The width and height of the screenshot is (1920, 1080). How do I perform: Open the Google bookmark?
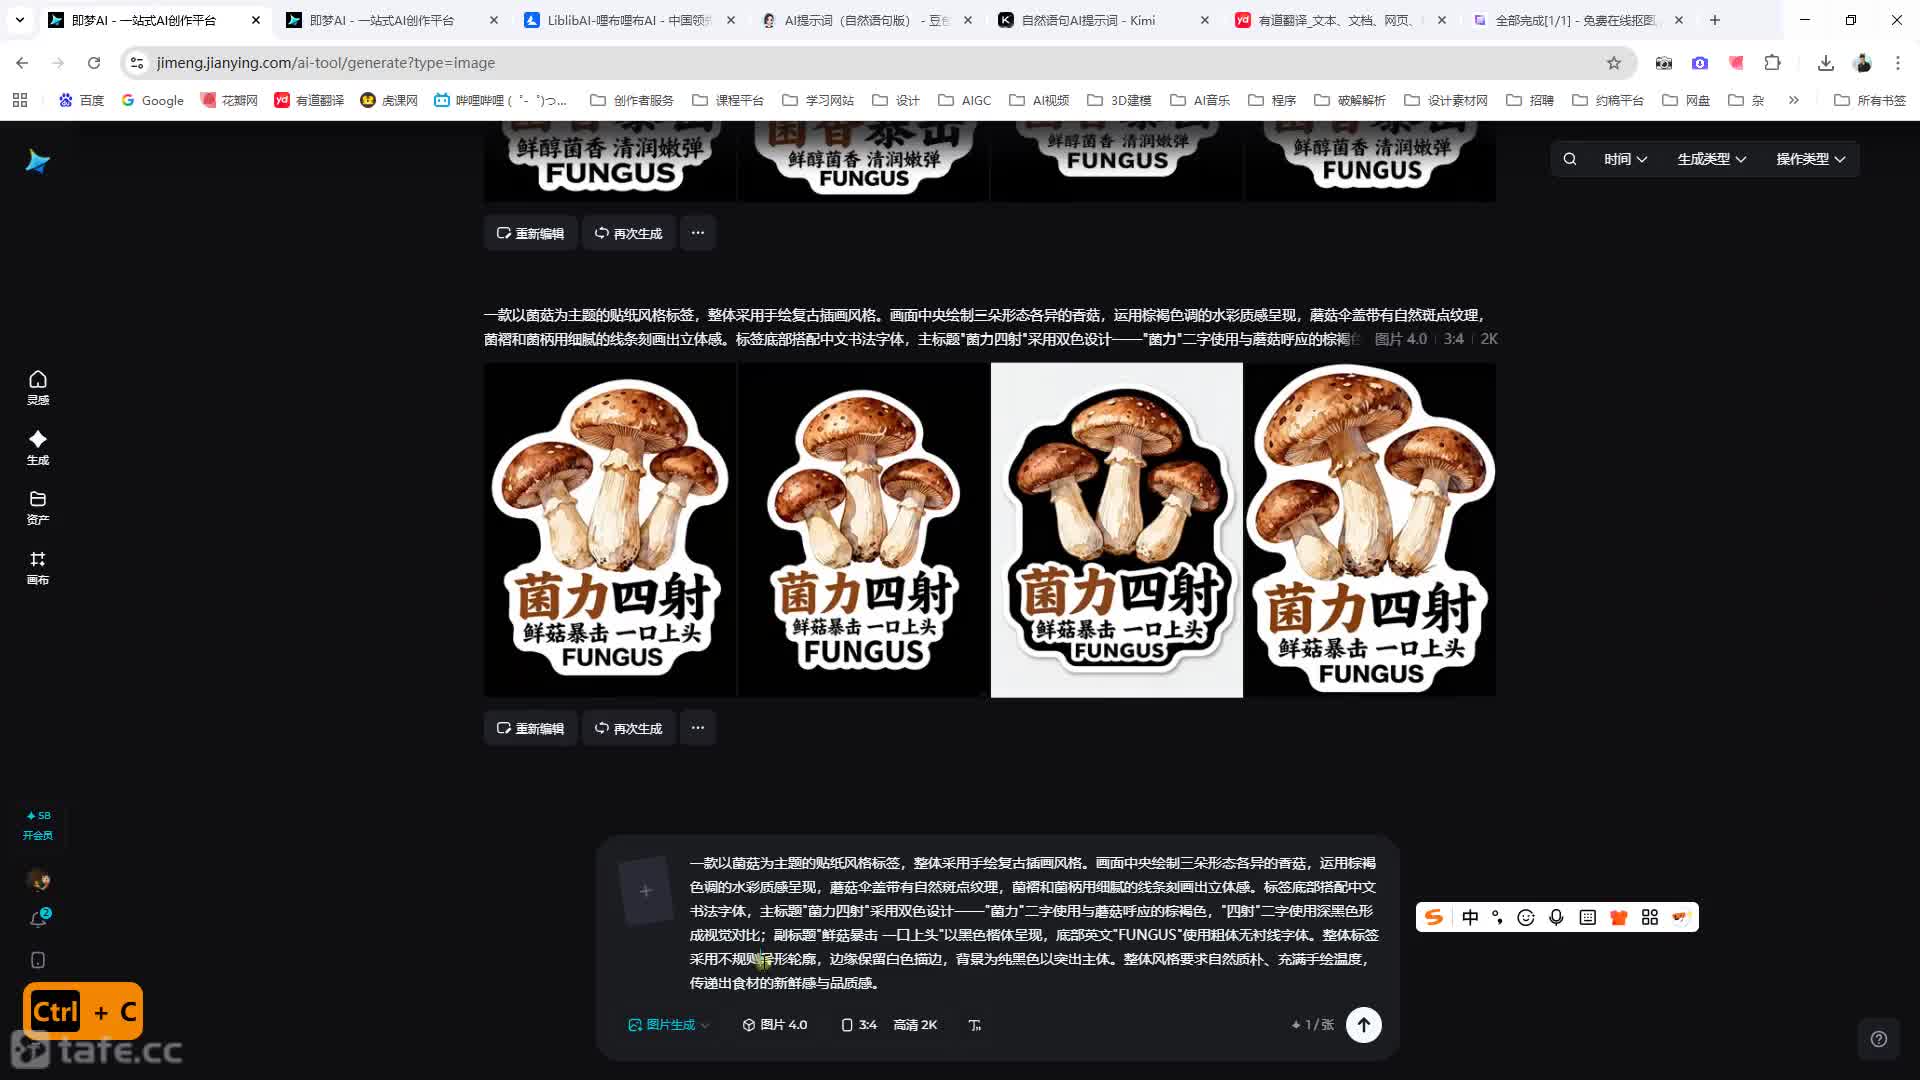click(x=152, y=100)
